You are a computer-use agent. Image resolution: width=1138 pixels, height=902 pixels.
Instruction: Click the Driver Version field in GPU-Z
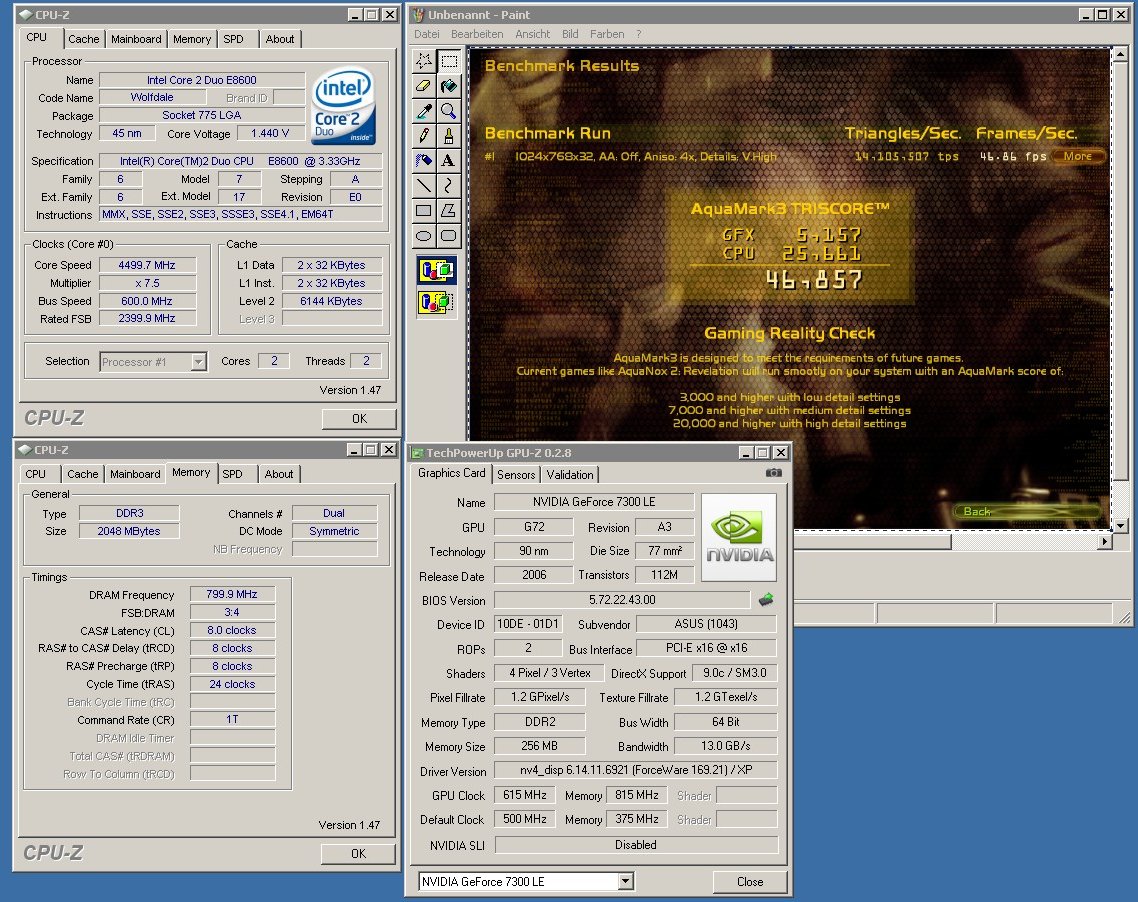point(635,770)
